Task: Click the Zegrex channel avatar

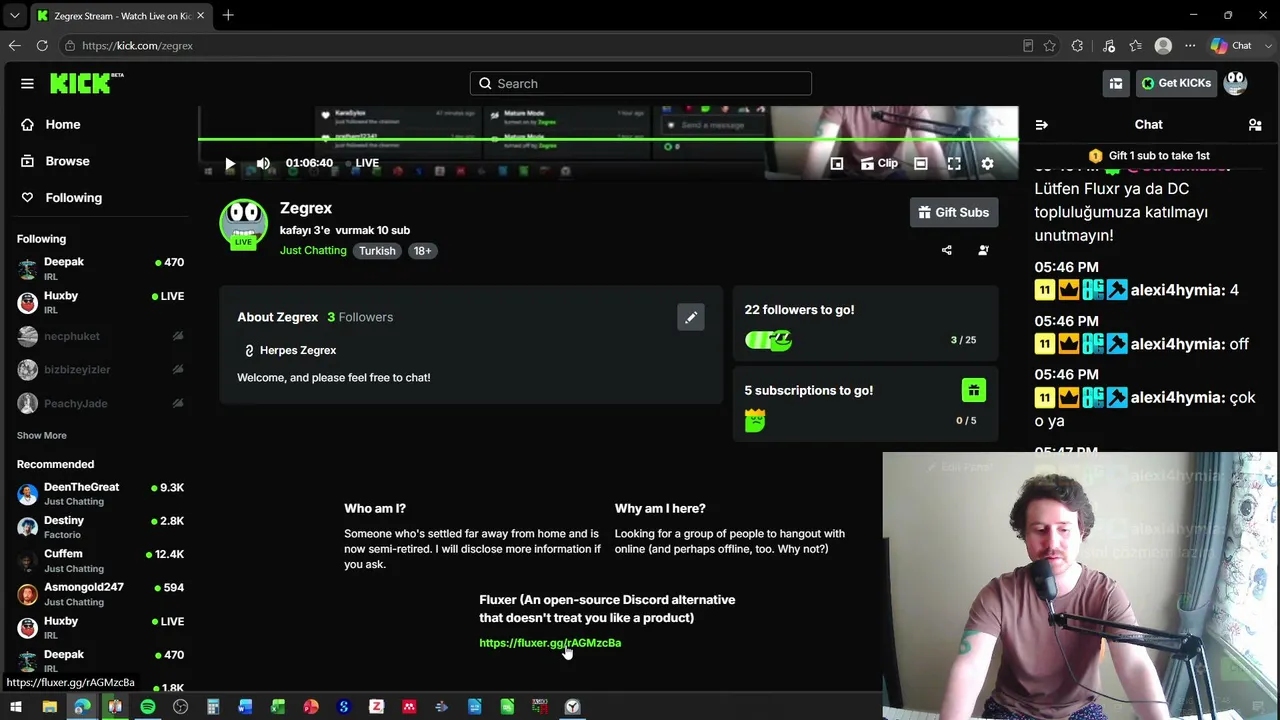Action: click(x=244, y=223)
